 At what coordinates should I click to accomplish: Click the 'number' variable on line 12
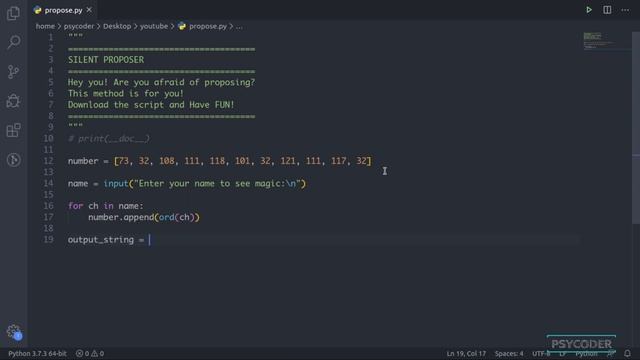coord(83,161)
